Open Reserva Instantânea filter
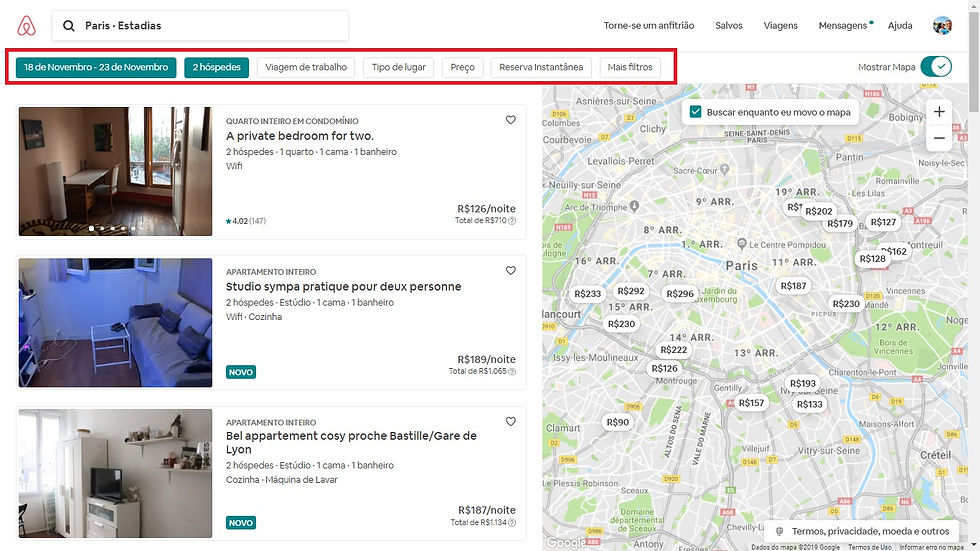The width and height of the screenshot is (980, 551). coord(541,67)
